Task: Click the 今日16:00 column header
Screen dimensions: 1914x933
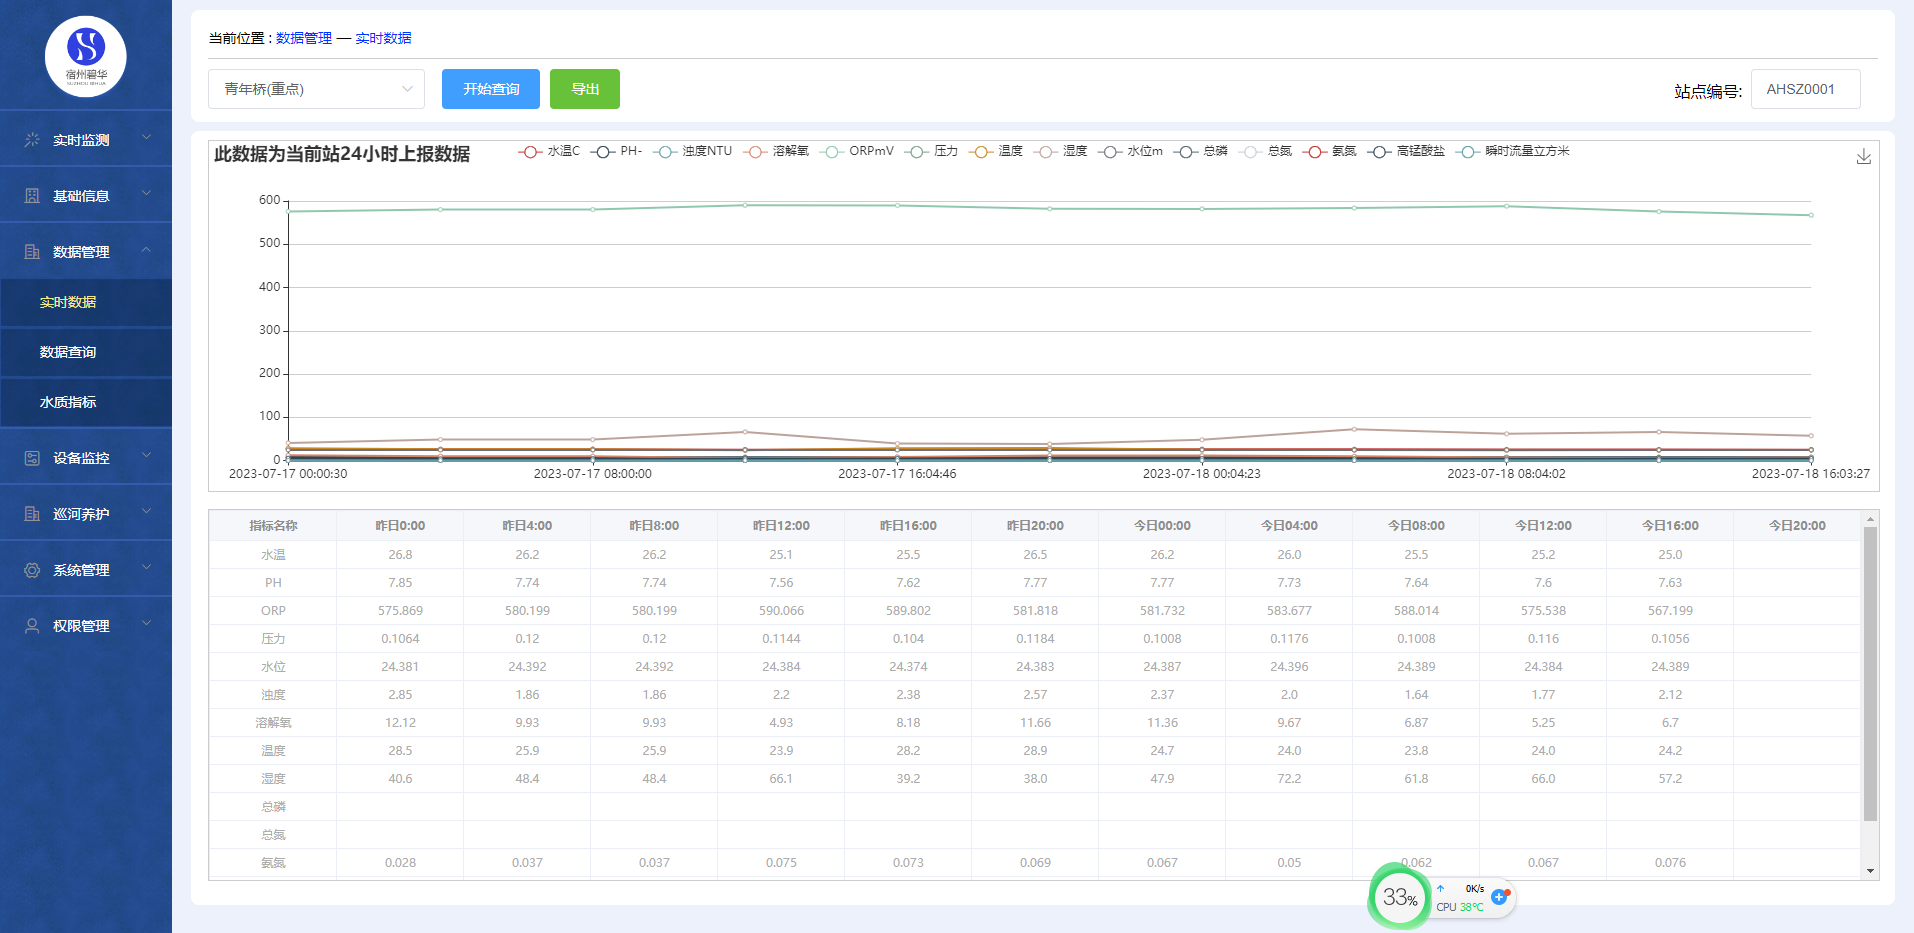Action: tap(1670, 526)
